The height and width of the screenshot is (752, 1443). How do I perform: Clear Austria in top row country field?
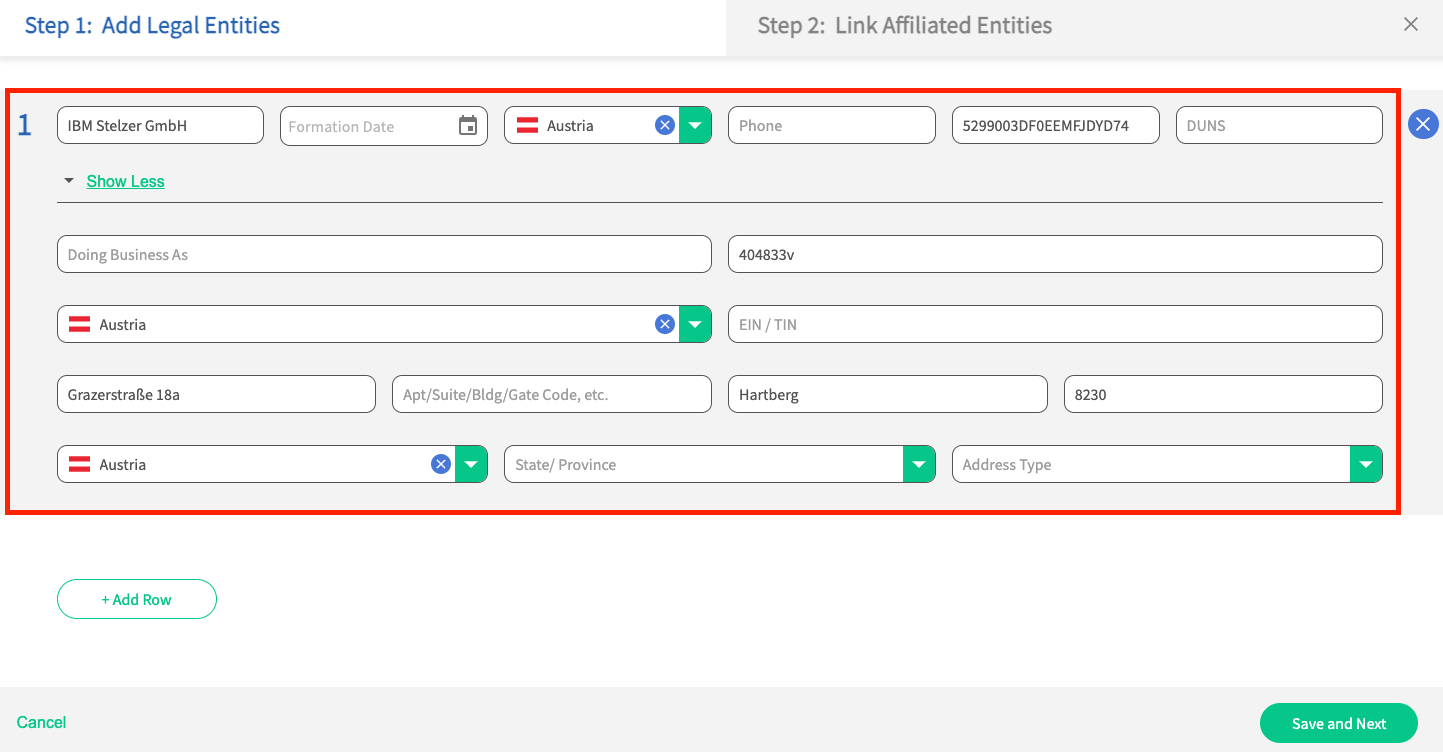point(665,125)
